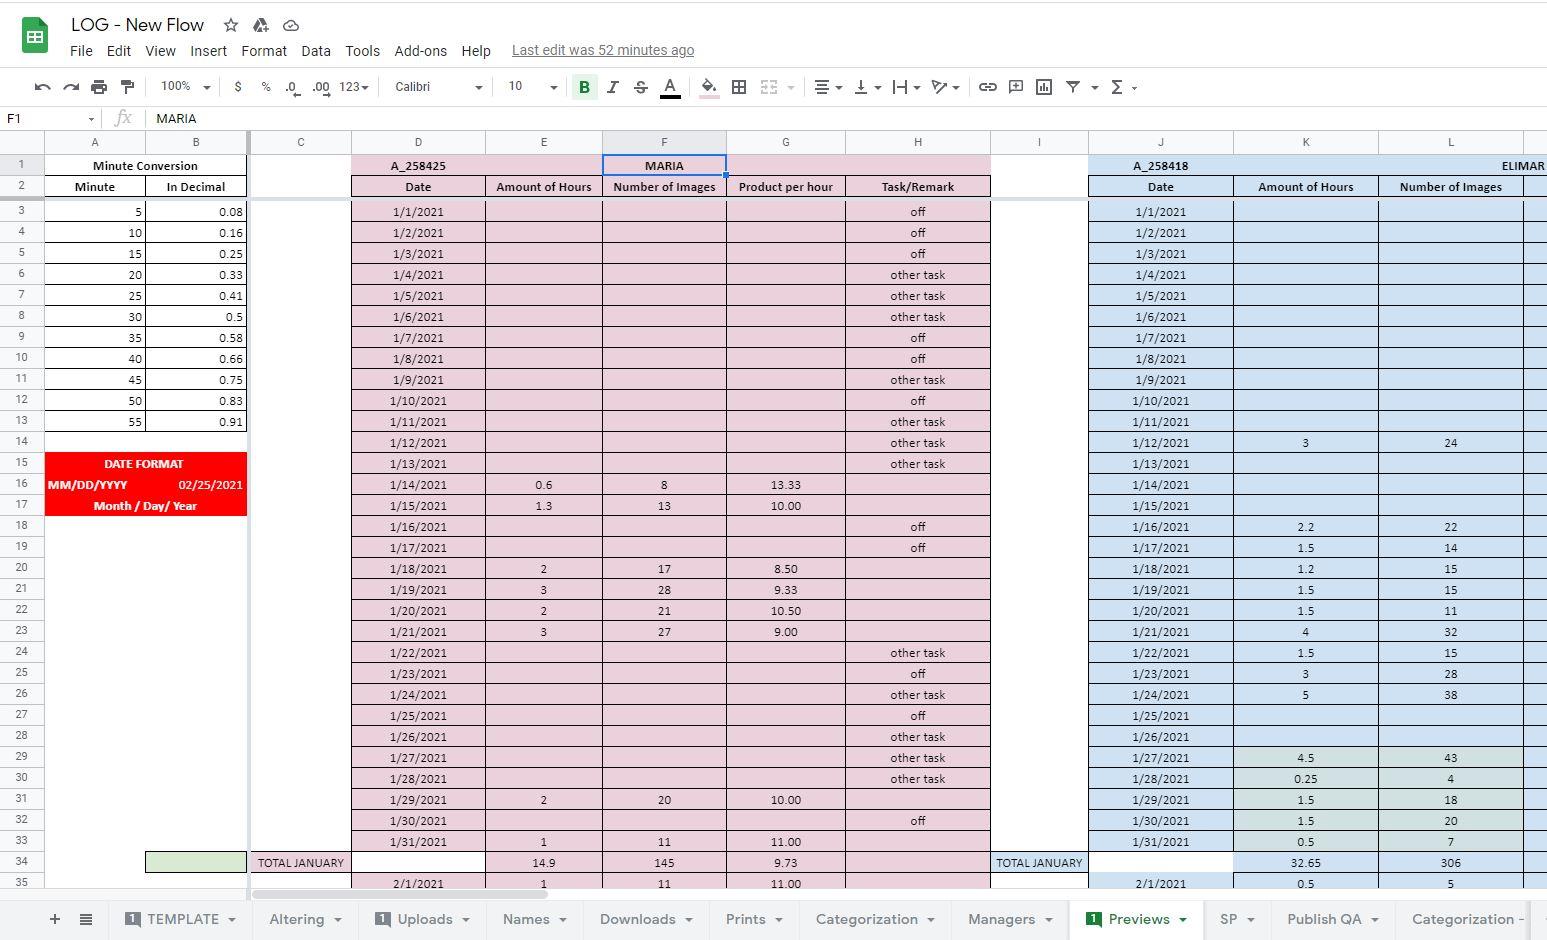This screenshot has width=1547, height=940.
Task: Click the all sheets list button
Action: coord(86,919)
